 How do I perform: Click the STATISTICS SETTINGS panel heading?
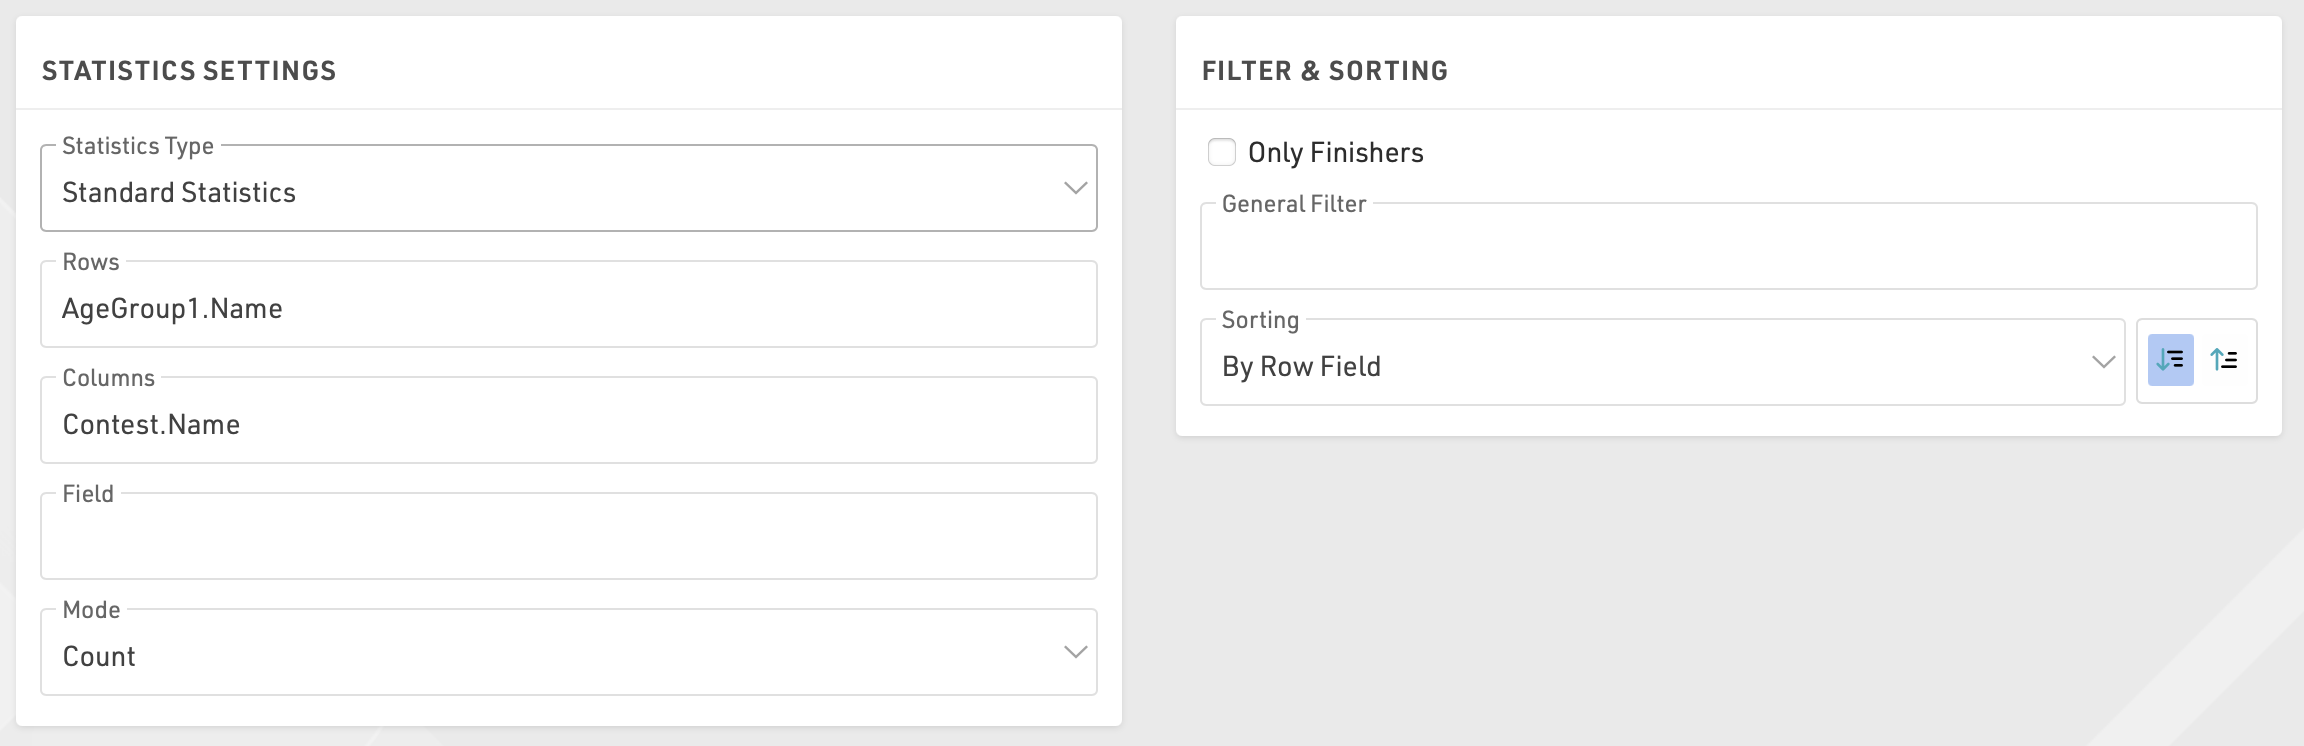coord(189,71)
